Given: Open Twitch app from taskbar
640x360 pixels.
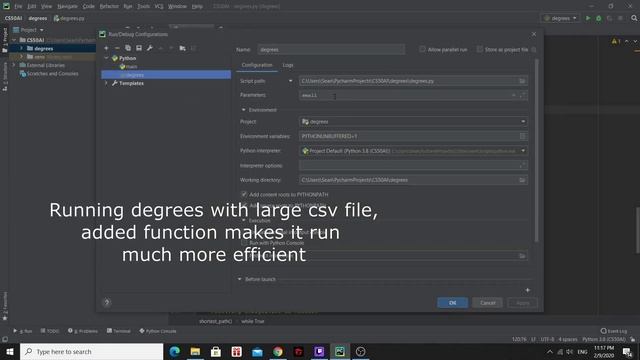Looking at the screenshot, I should 319,351.
